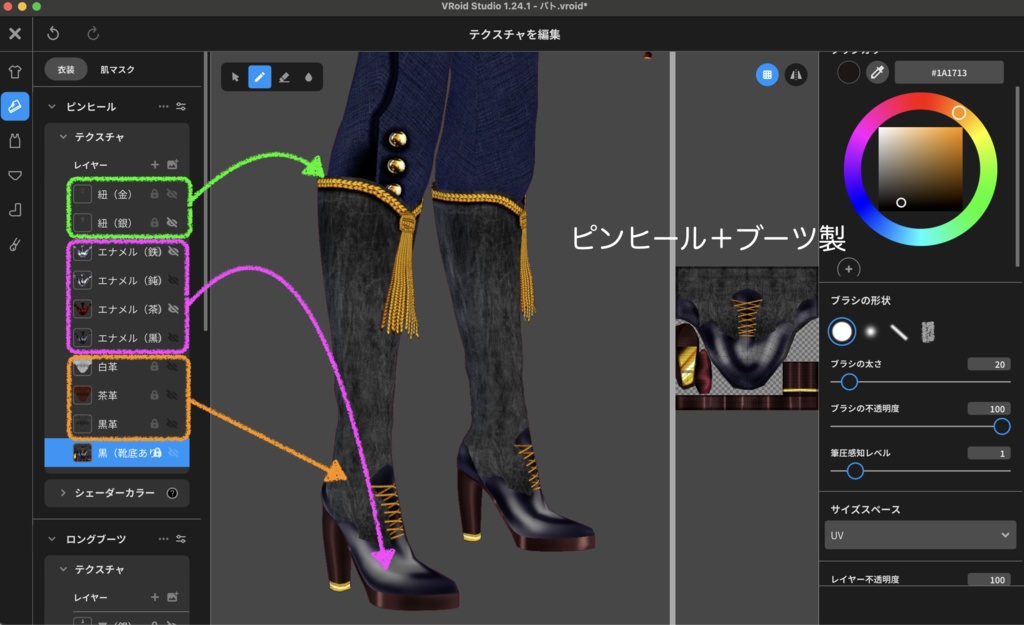Save current color with the plus button
The width and height of the screenshot is (1024, 625).
click(x=848, y=268)
